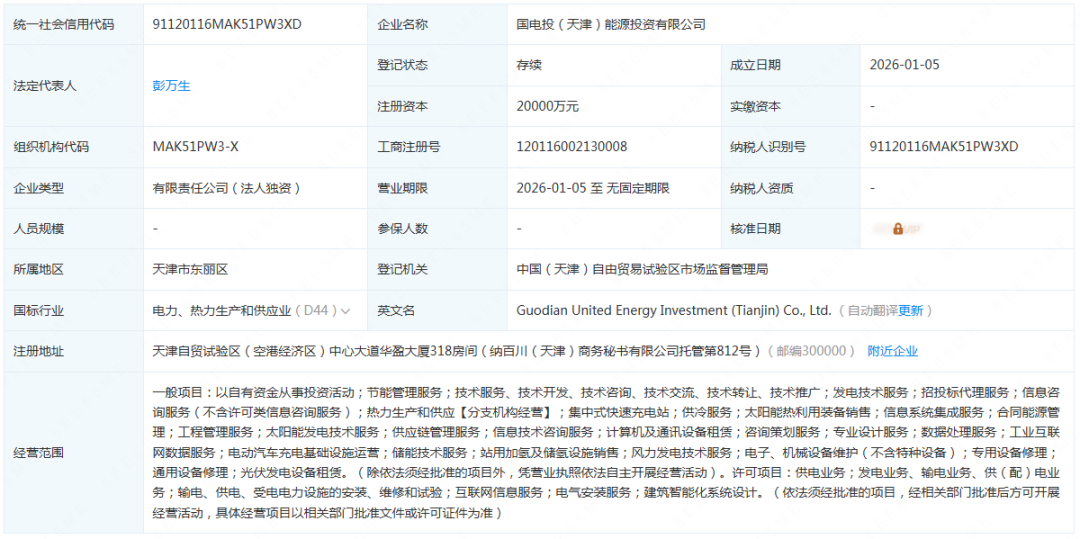The height and width of the screenshot is (539, 1080).
Task: Open legal representative 彭万生 profile link
Action: (x=171, y=86)
